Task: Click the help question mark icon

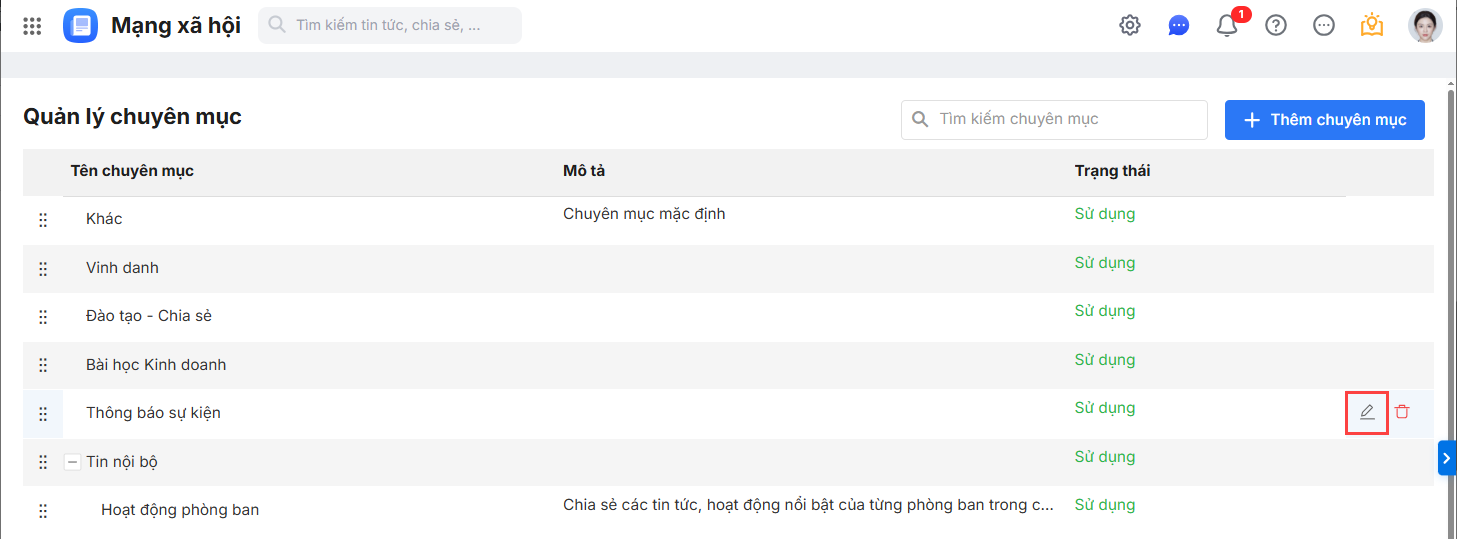Action: pos(1276,26)
